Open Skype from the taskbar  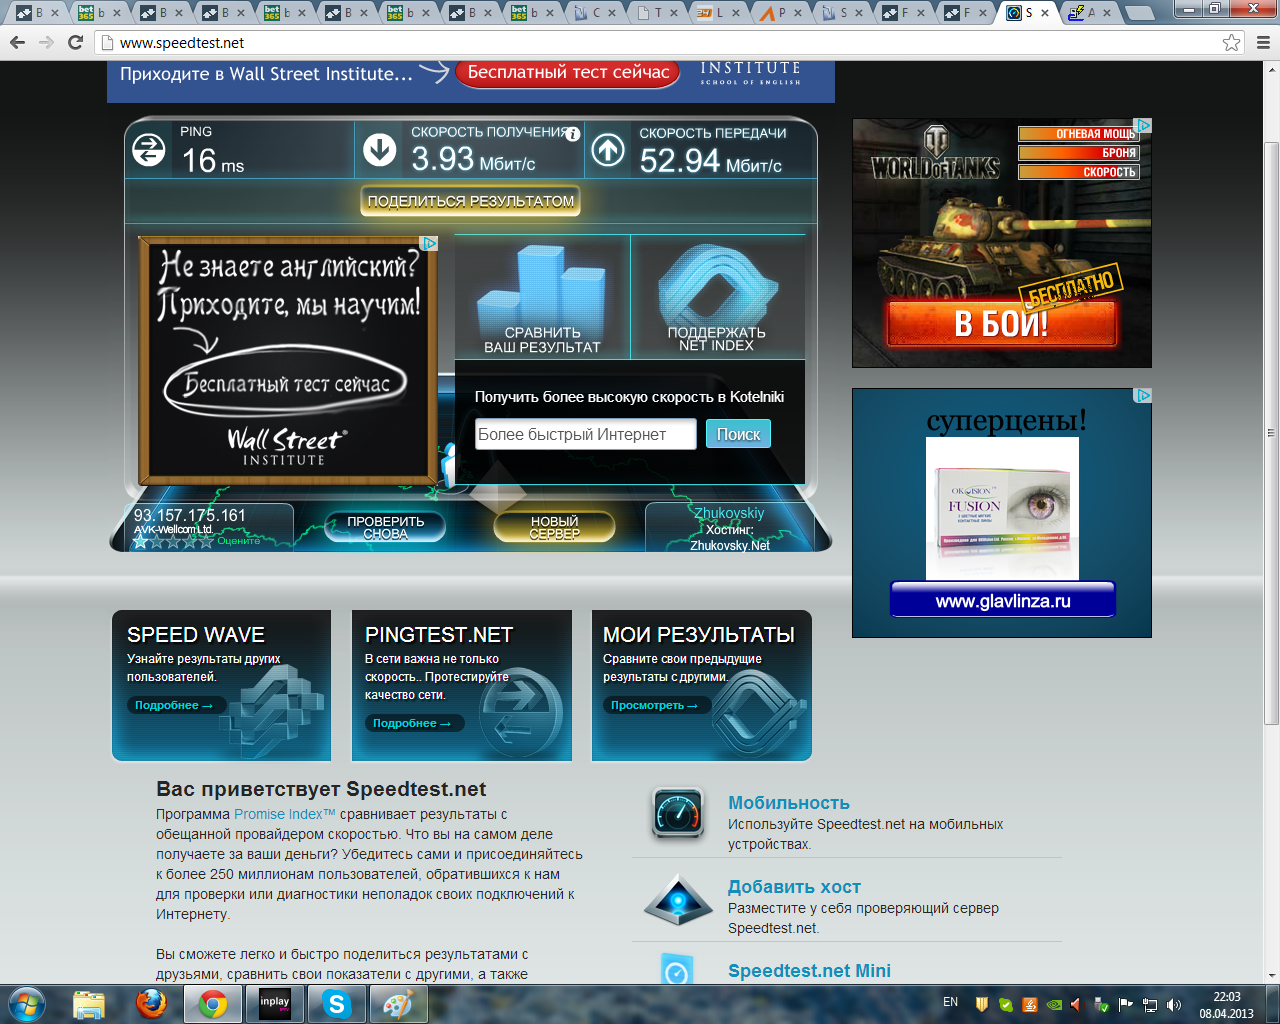[x=337, y=1004]
